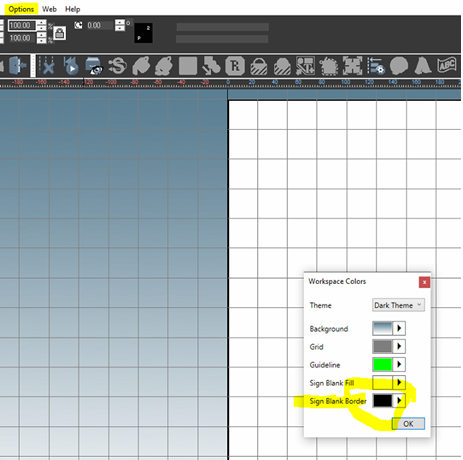
Task: Click the dashed-lines X cut icon
Action: (47, 65)
